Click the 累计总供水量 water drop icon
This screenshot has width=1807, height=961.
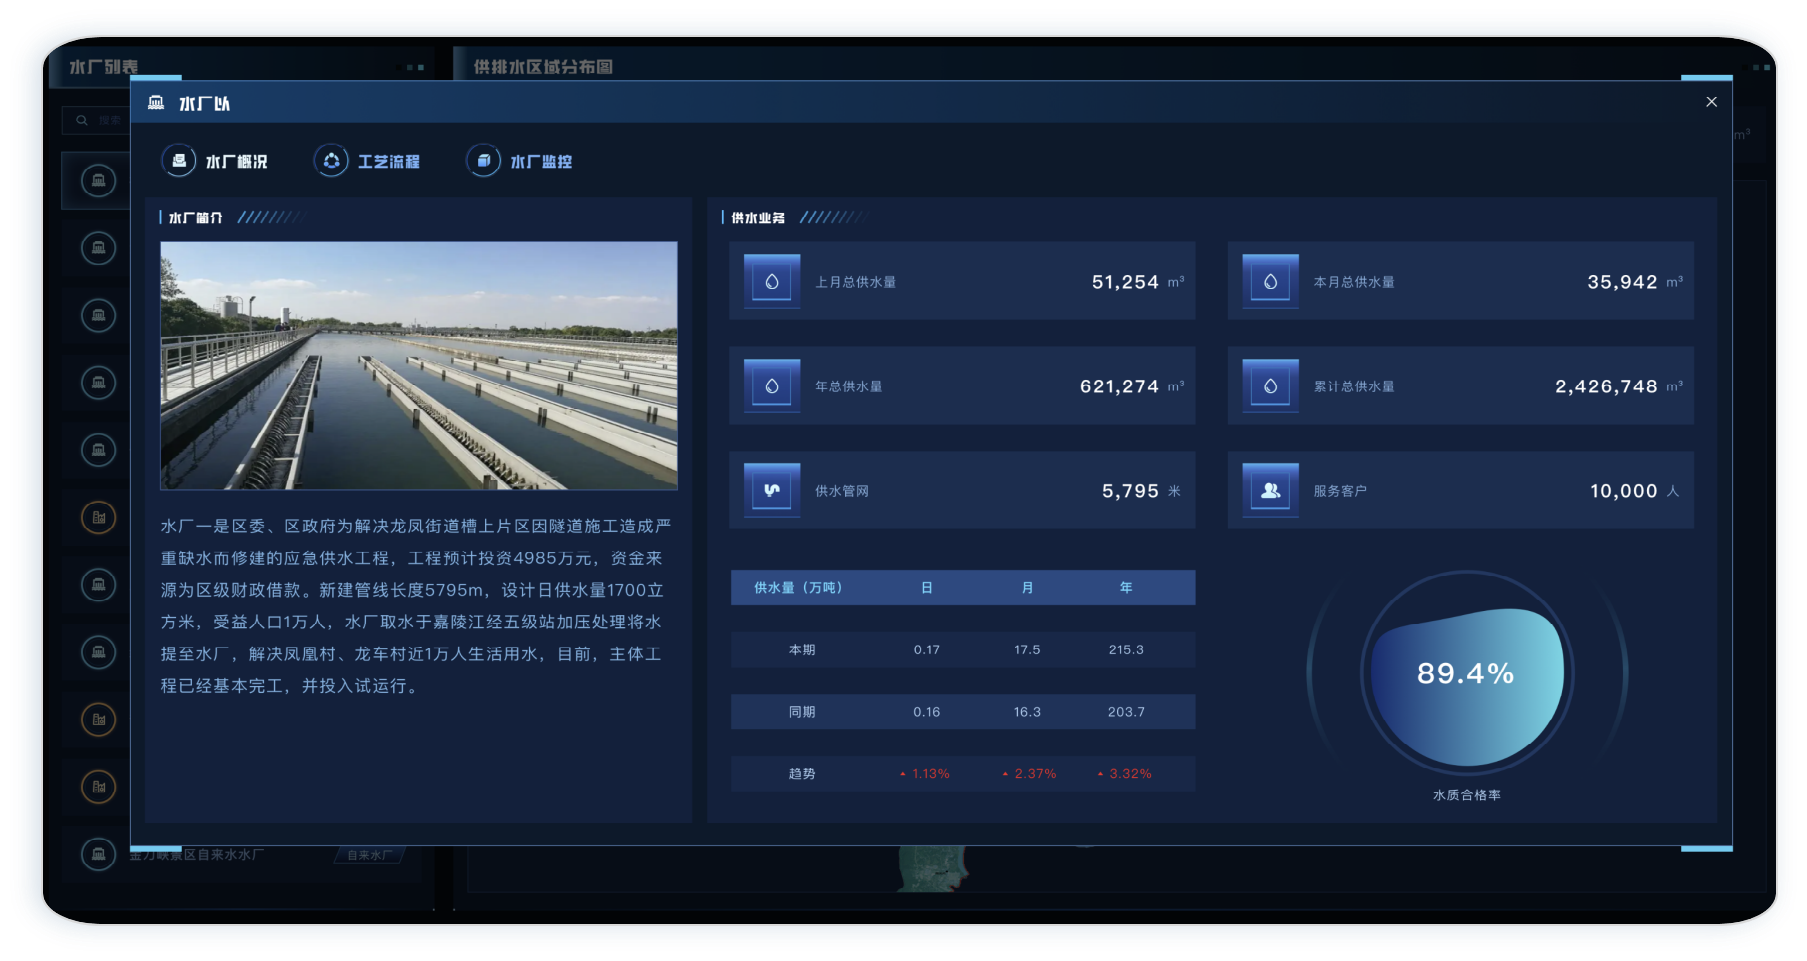click(x=1270, y=386)
